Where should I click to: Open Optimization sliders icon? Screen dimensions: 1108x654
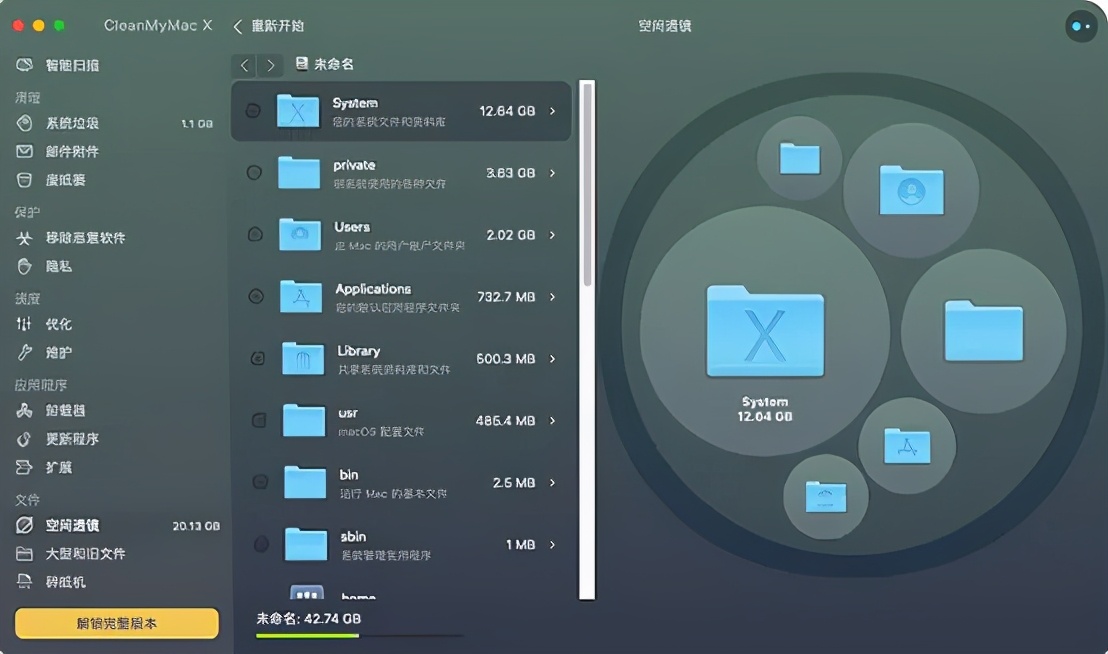pos(25,324)
